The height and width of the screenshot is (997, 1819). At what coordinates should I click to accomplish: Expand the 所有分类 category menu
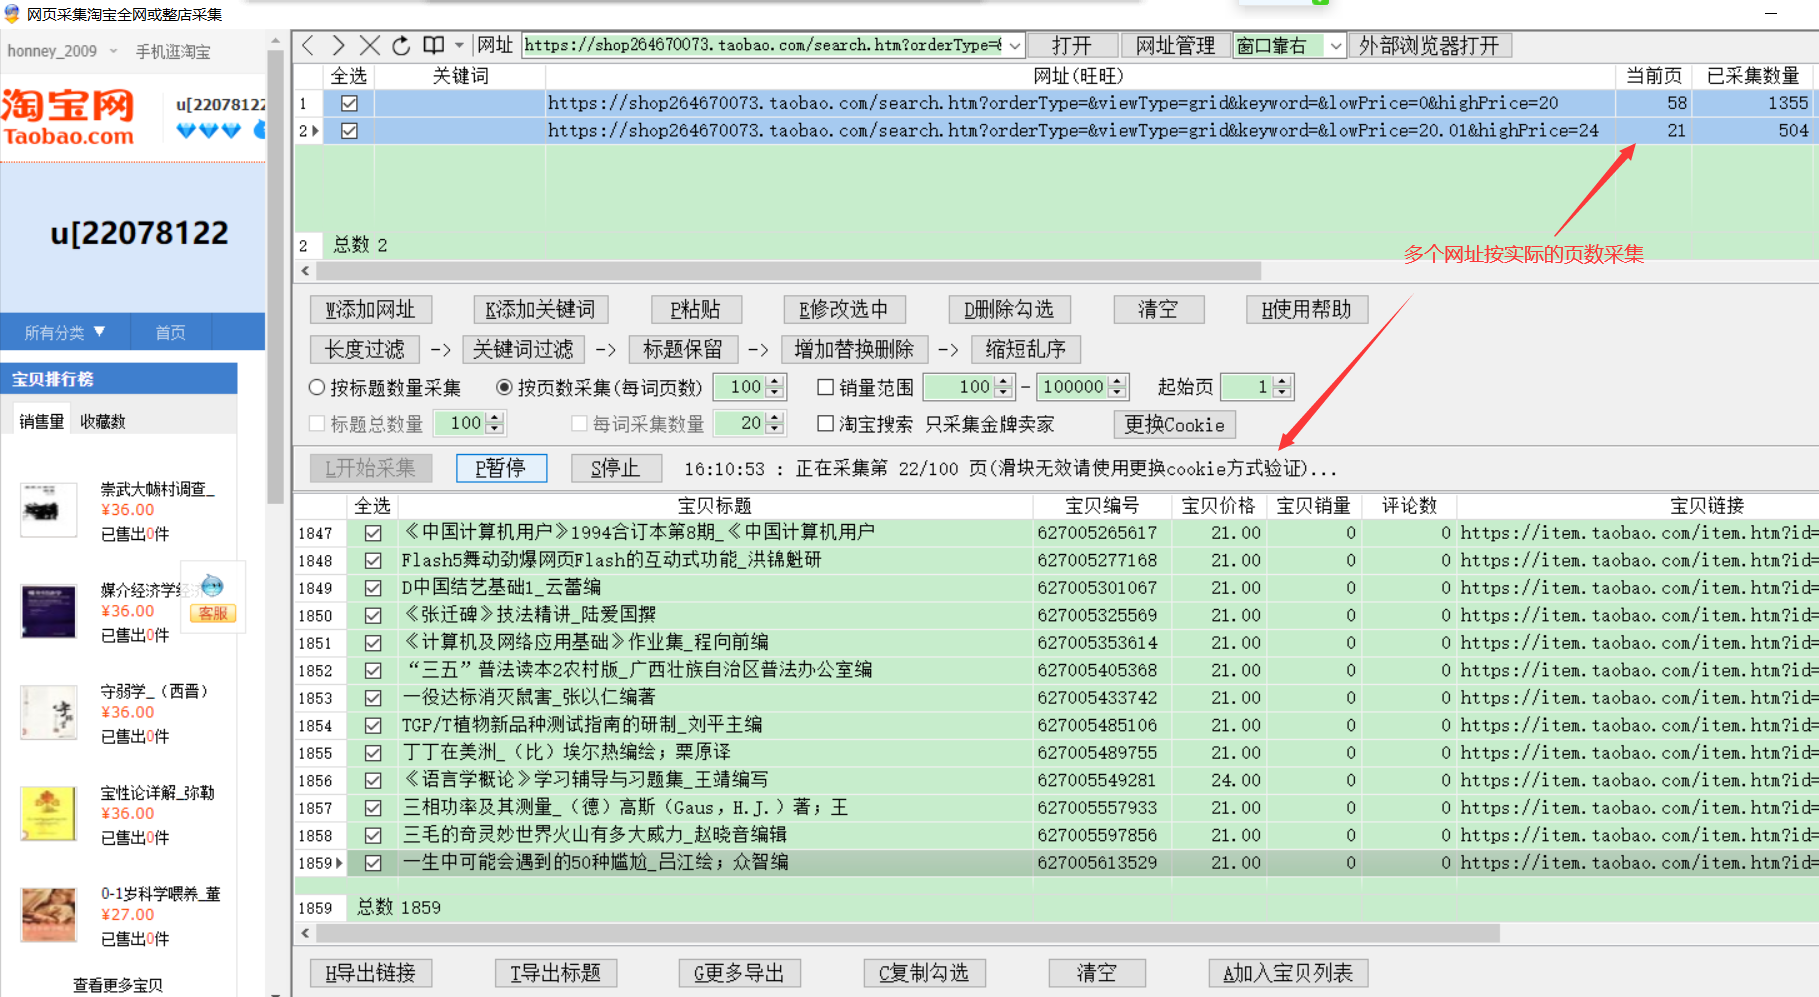(x=65, y=332)
